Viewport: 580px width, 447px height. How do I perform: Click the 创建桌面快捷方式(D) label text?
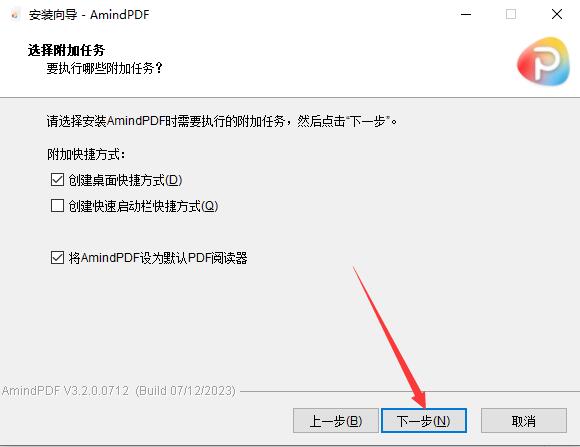click(125, 180)
